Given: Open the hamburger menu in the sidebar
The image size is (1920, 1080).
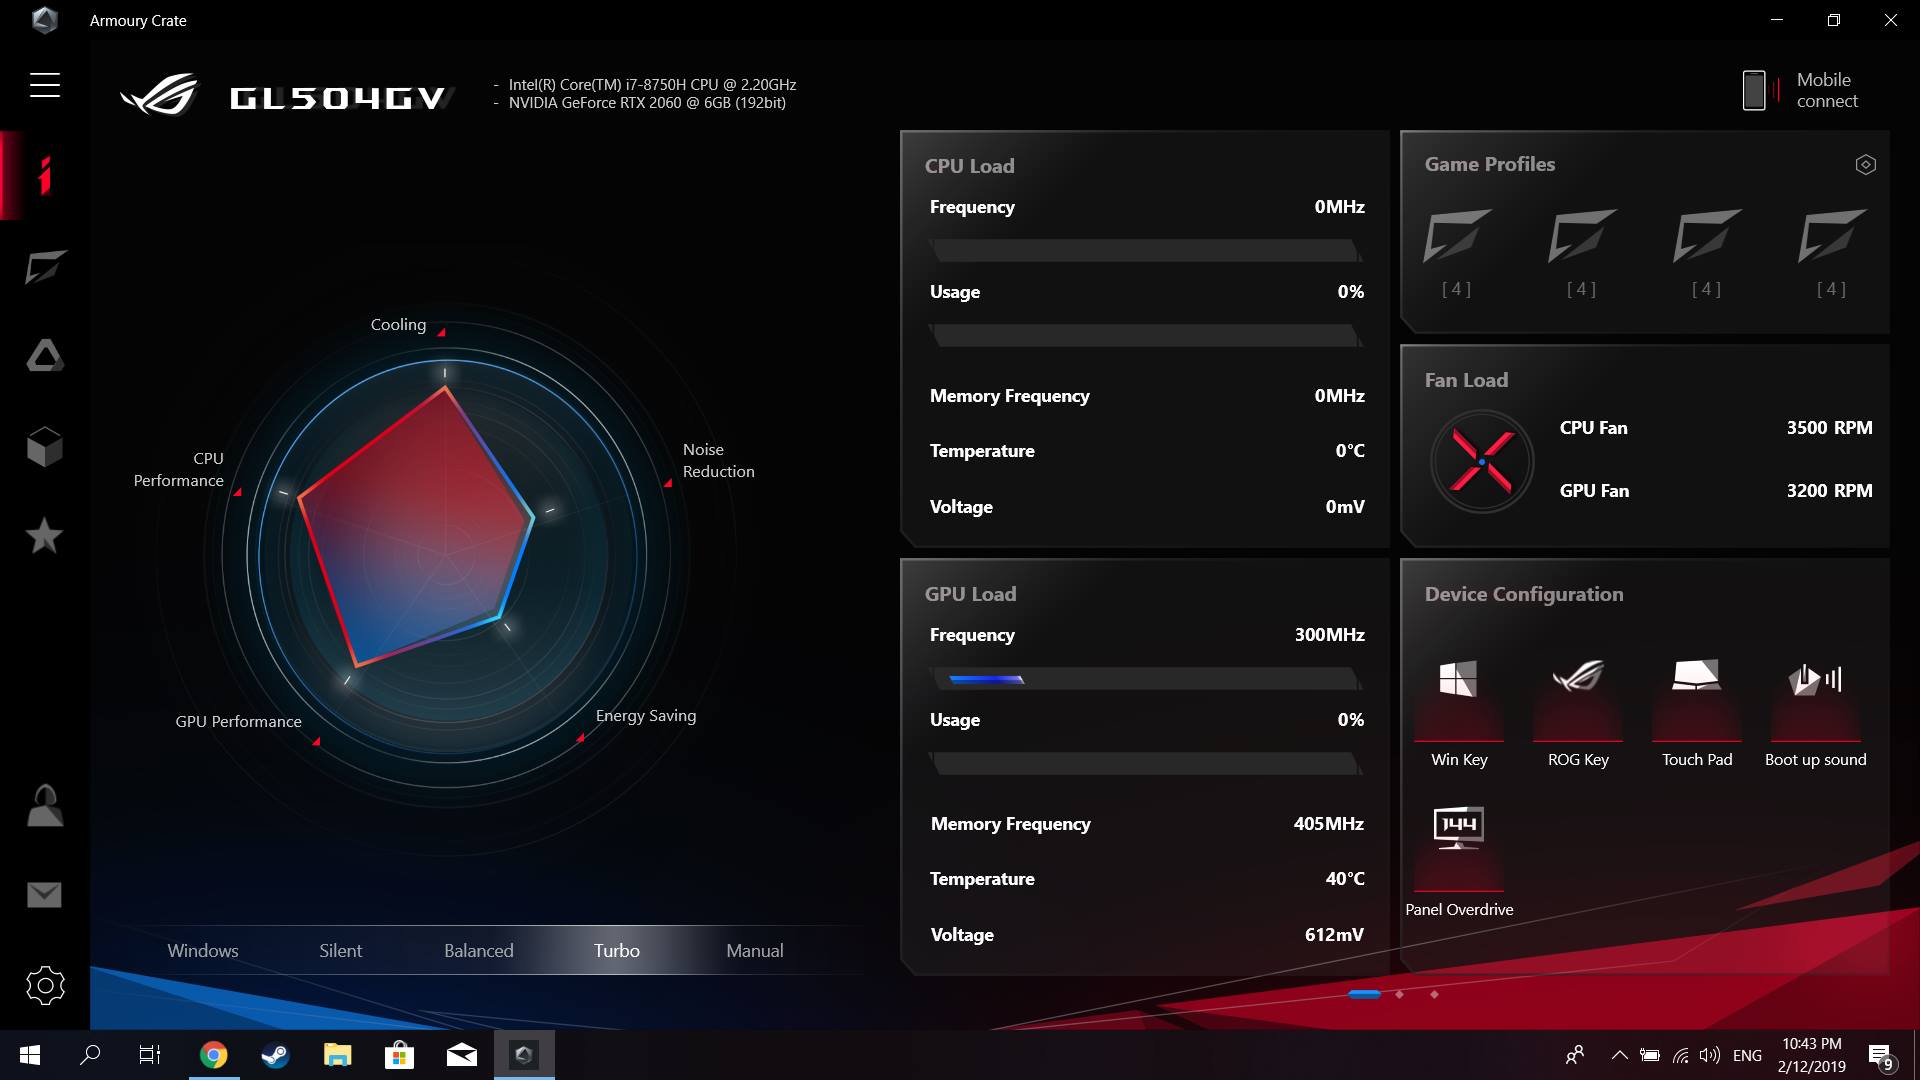Looking at the screenshot, I should coord(45,85).
